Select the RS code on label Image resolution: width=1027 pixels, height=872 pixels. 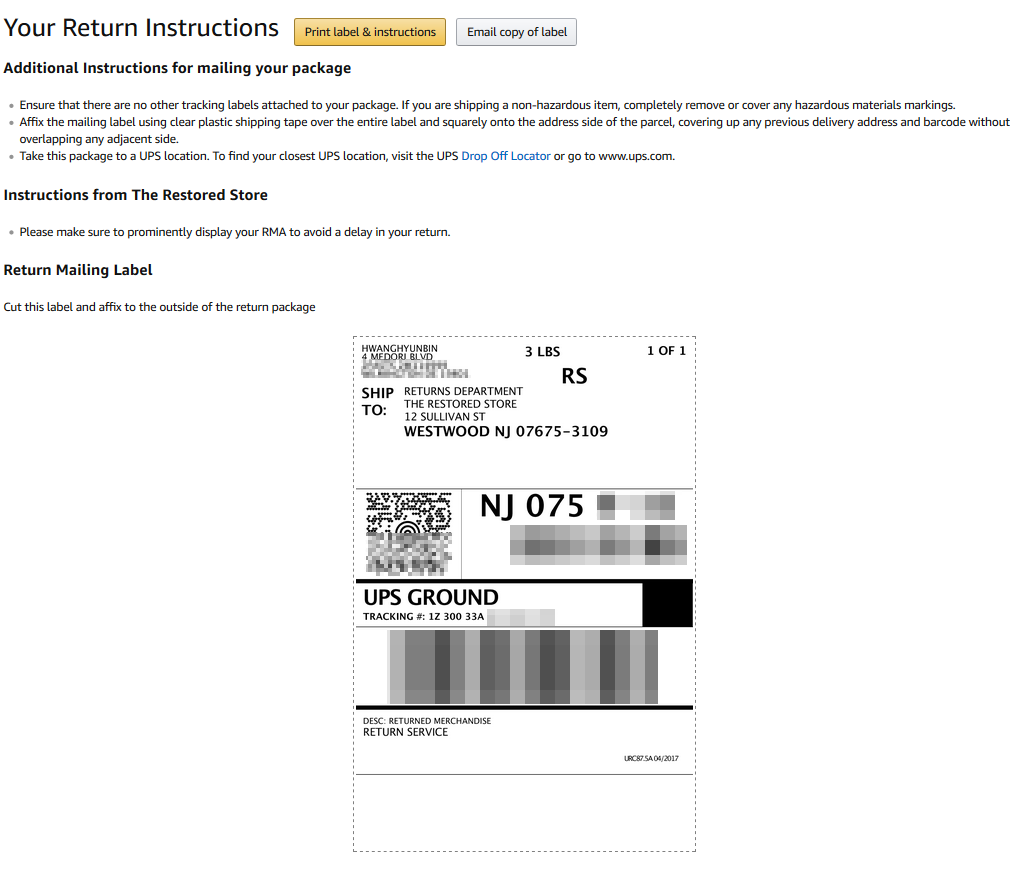pyautogui.click(x=574, y=376)
